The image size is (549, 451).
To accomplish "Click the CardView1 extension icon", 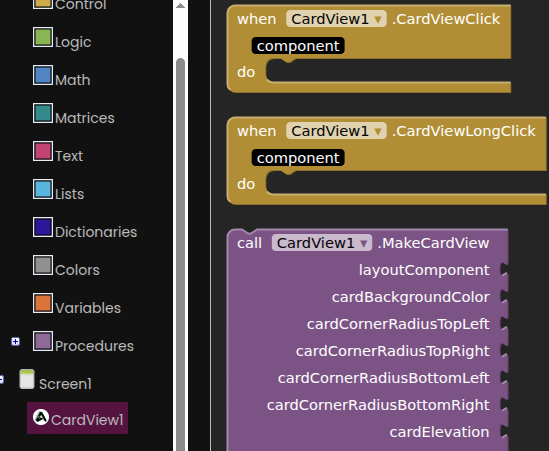I will pos(41,417).
